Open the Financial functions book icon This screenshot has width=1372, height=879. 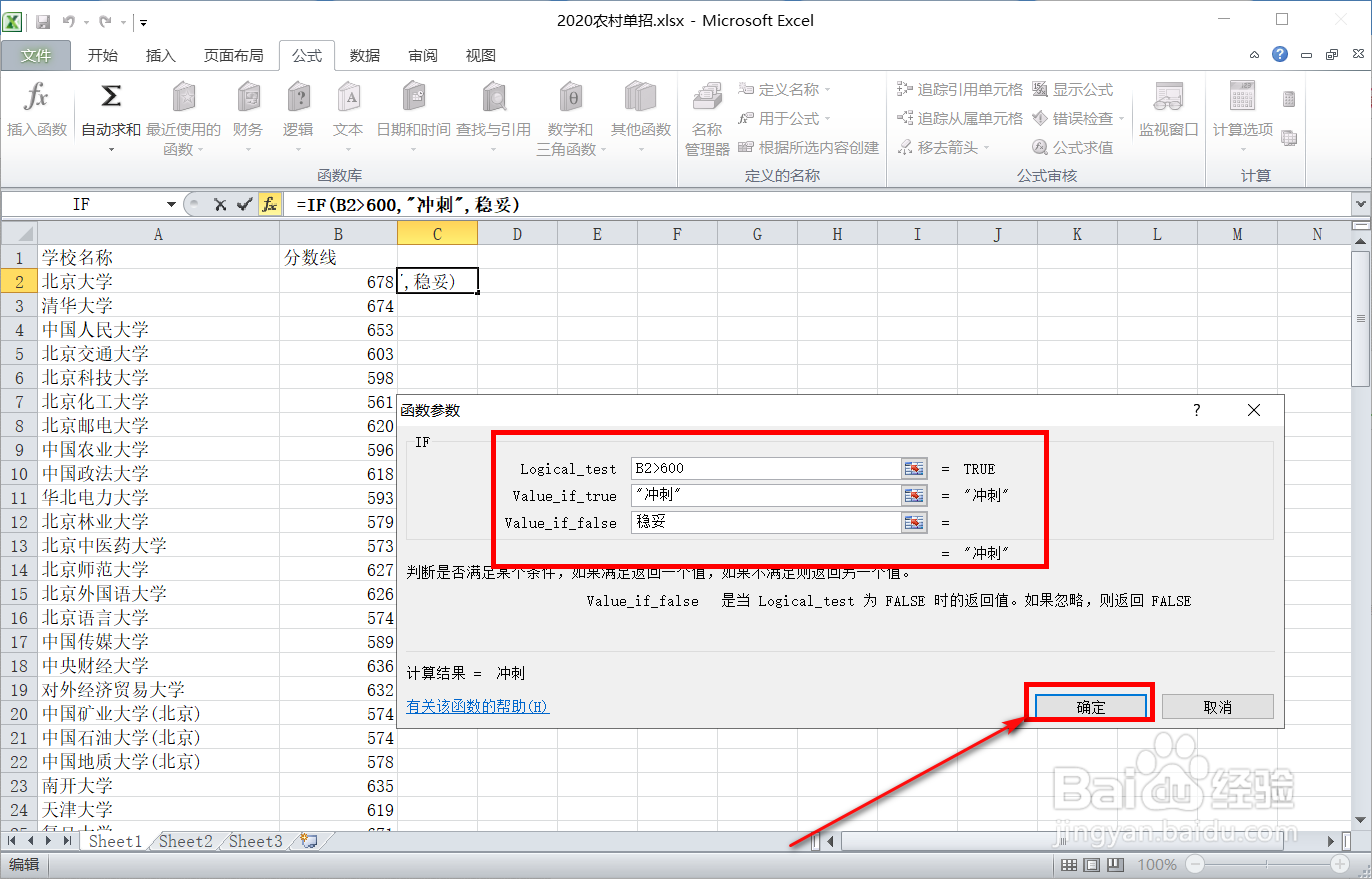[x=248, y=97]
